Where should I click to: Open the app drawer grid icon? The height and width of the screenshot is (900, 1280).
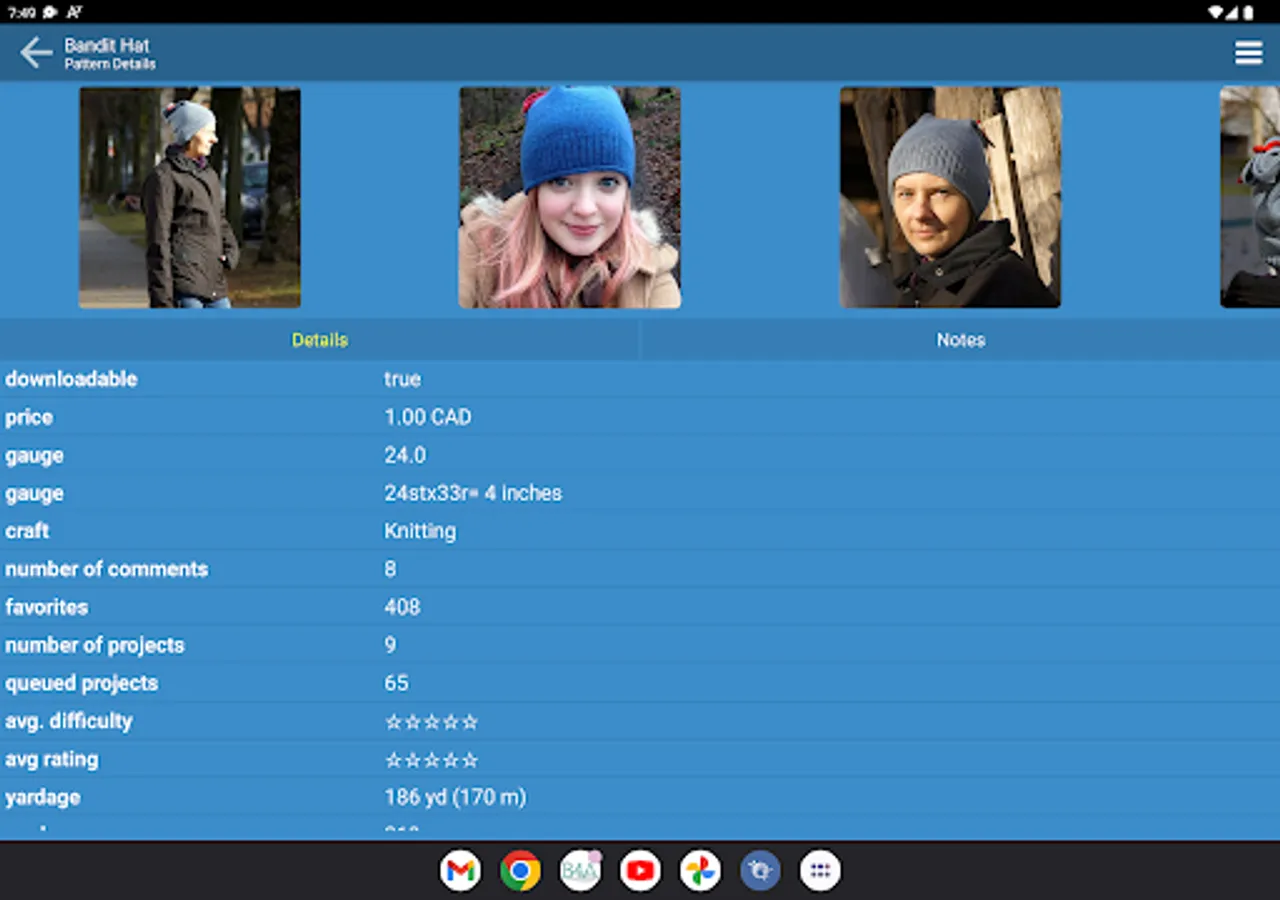pyautogui.click(x=820, y=871)
